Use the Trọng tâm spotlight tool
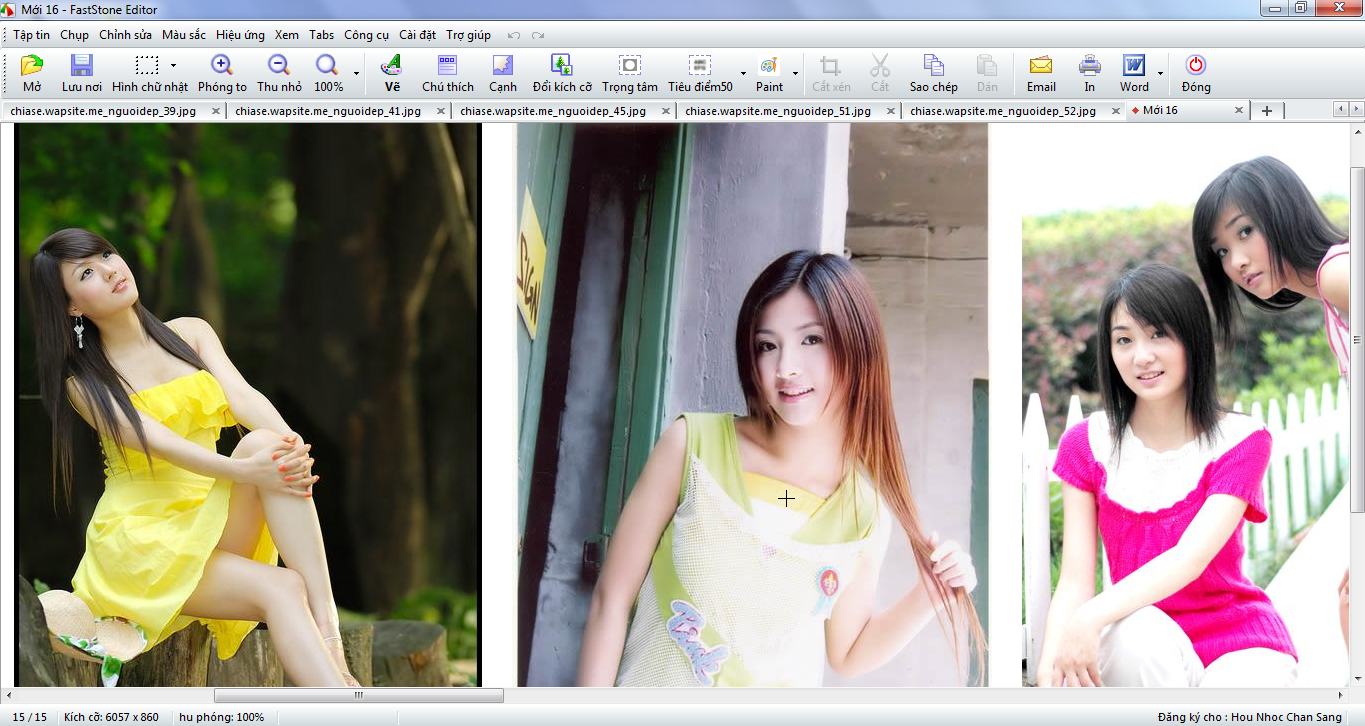 tap(630, 75)
